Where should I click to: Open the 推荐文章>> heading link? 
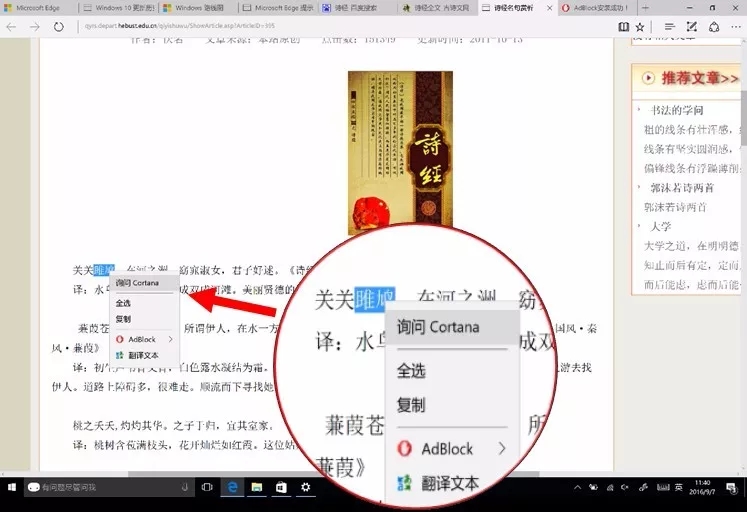tap(700, 78)
